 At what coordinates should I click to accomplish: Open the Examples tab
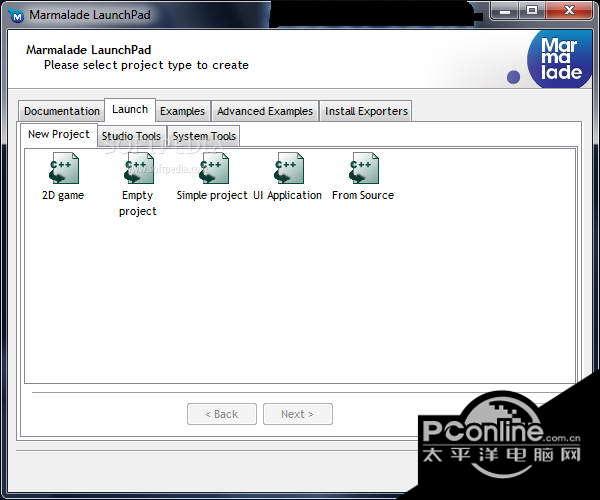[183, 111]
